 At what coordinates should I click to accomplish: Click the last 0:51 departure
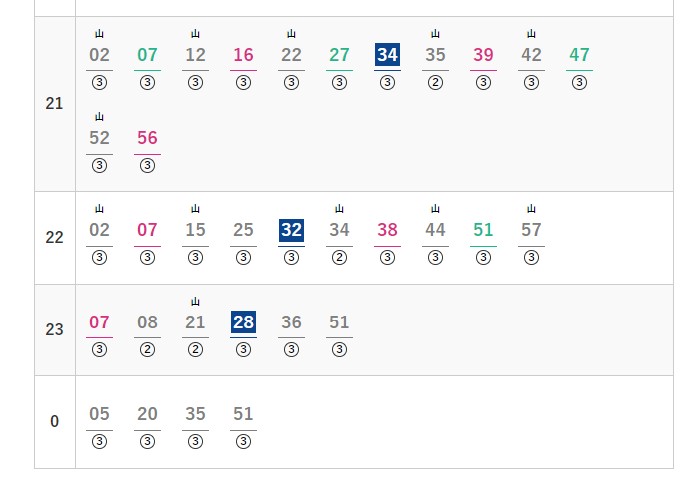[x=243, y=414]
